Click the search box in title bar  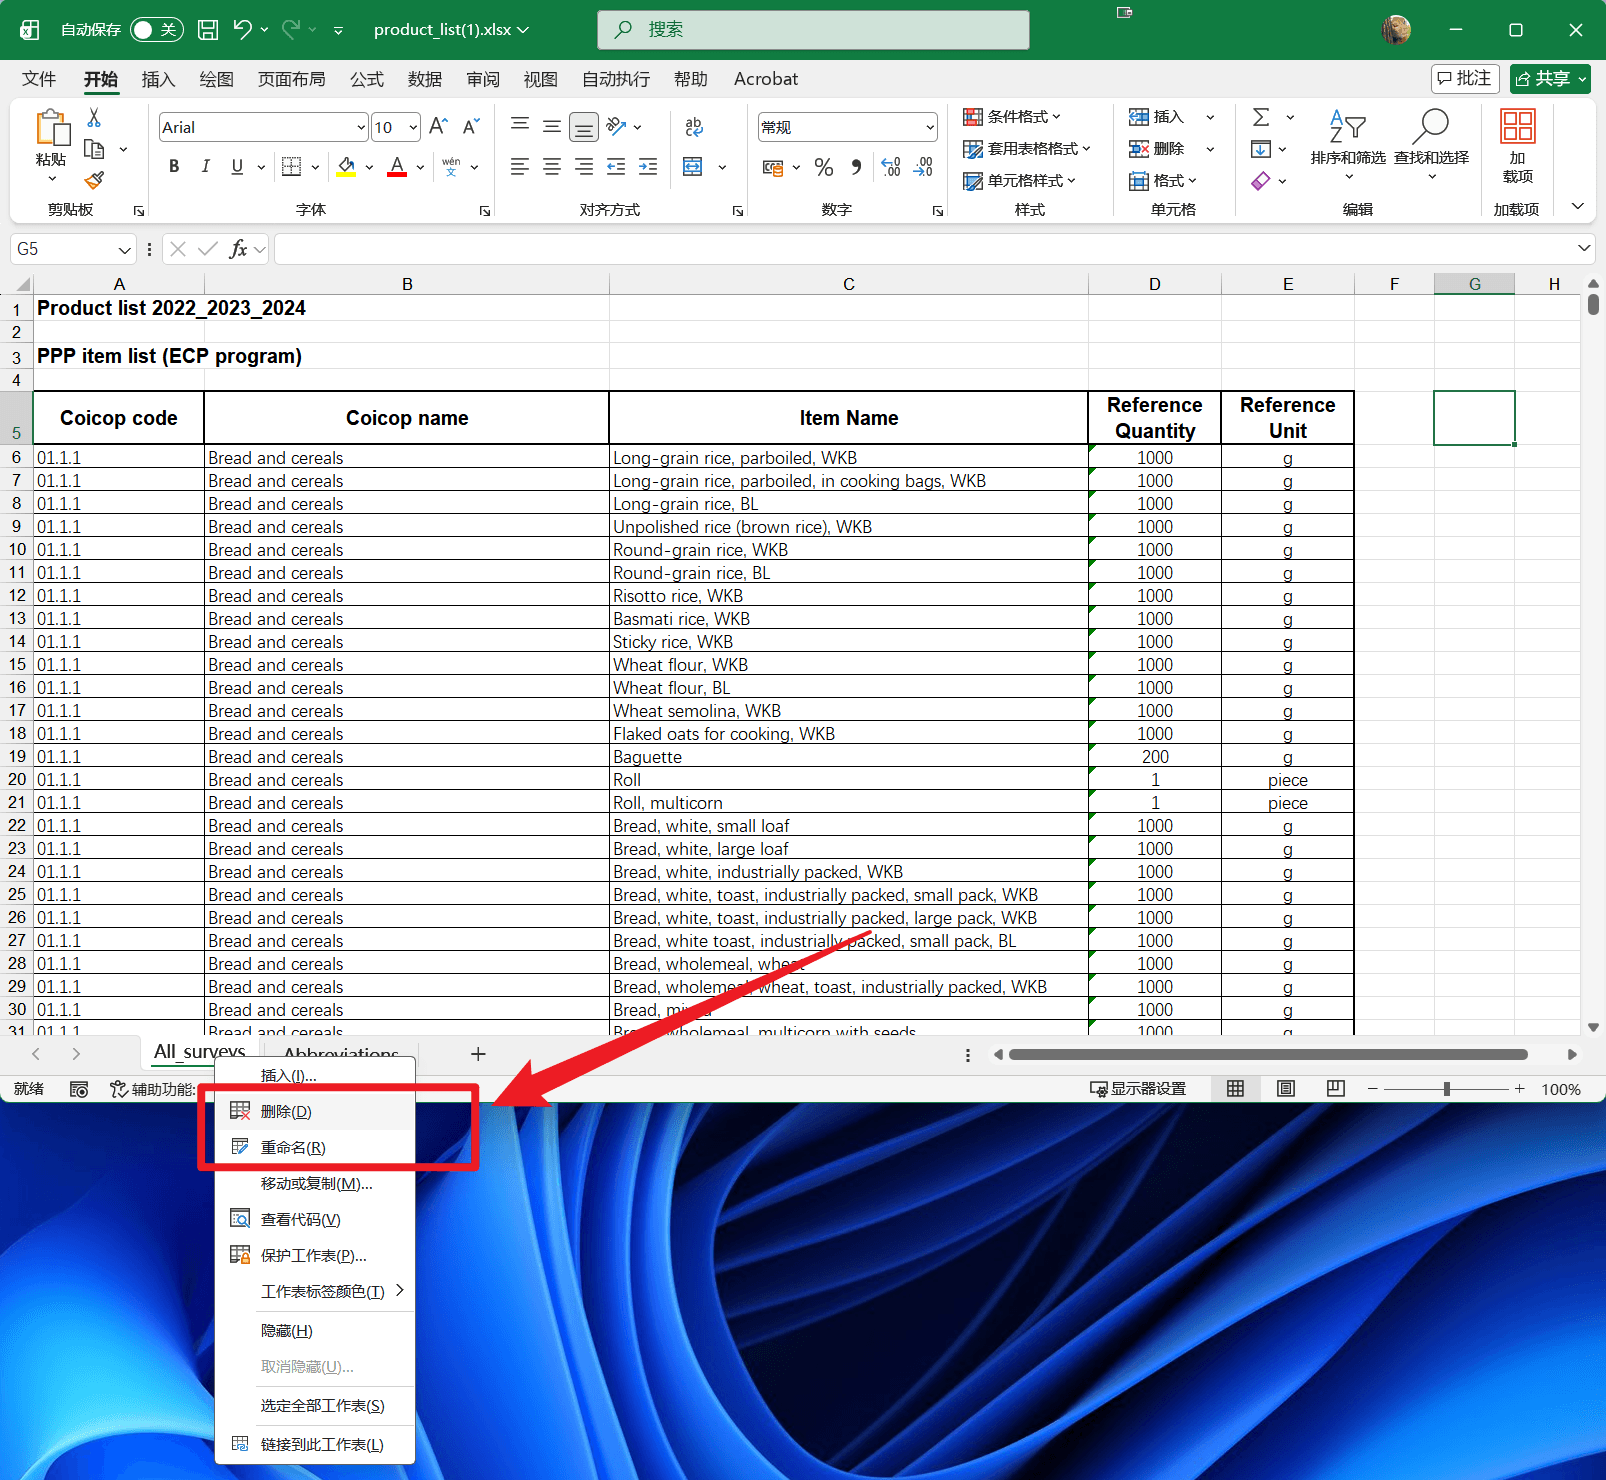point(813,30)
